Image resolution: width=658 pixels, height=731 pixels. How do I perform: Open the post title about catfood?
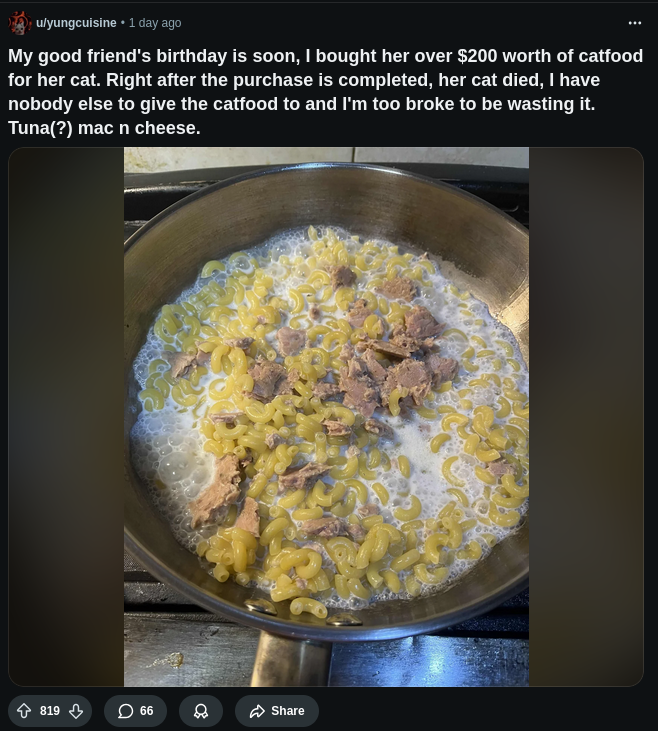(x=326, y=91)
